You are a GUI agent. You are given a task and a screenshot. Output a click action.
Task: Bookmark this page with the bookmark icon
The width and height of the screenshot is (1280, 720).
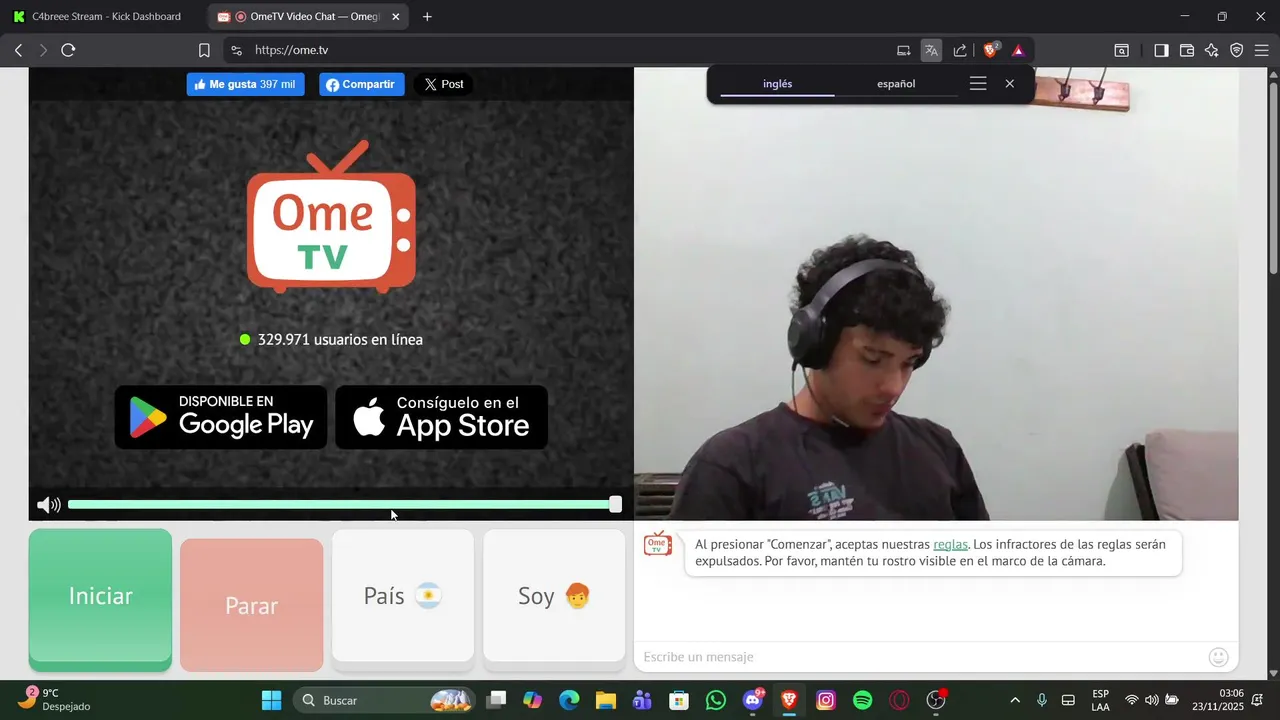pyautogui.click(x=204, y=50)
